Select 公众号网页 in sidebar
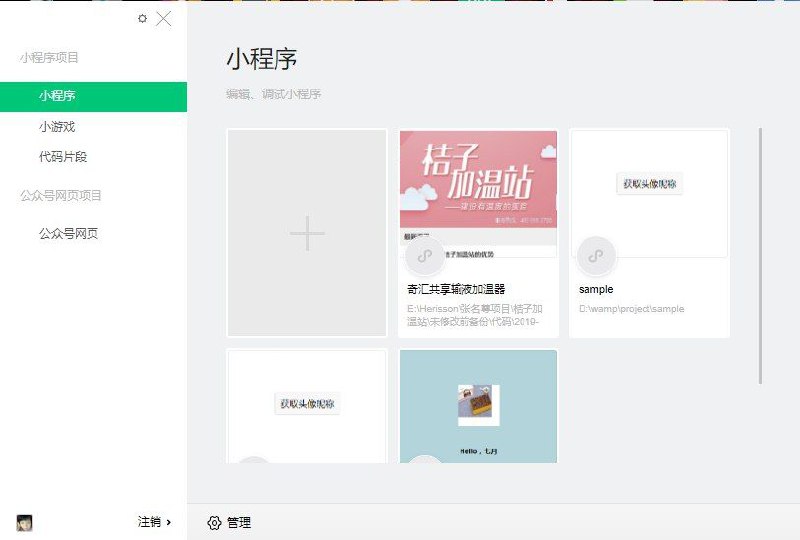Viewport: 800px width, 540px height. (68, 234)
